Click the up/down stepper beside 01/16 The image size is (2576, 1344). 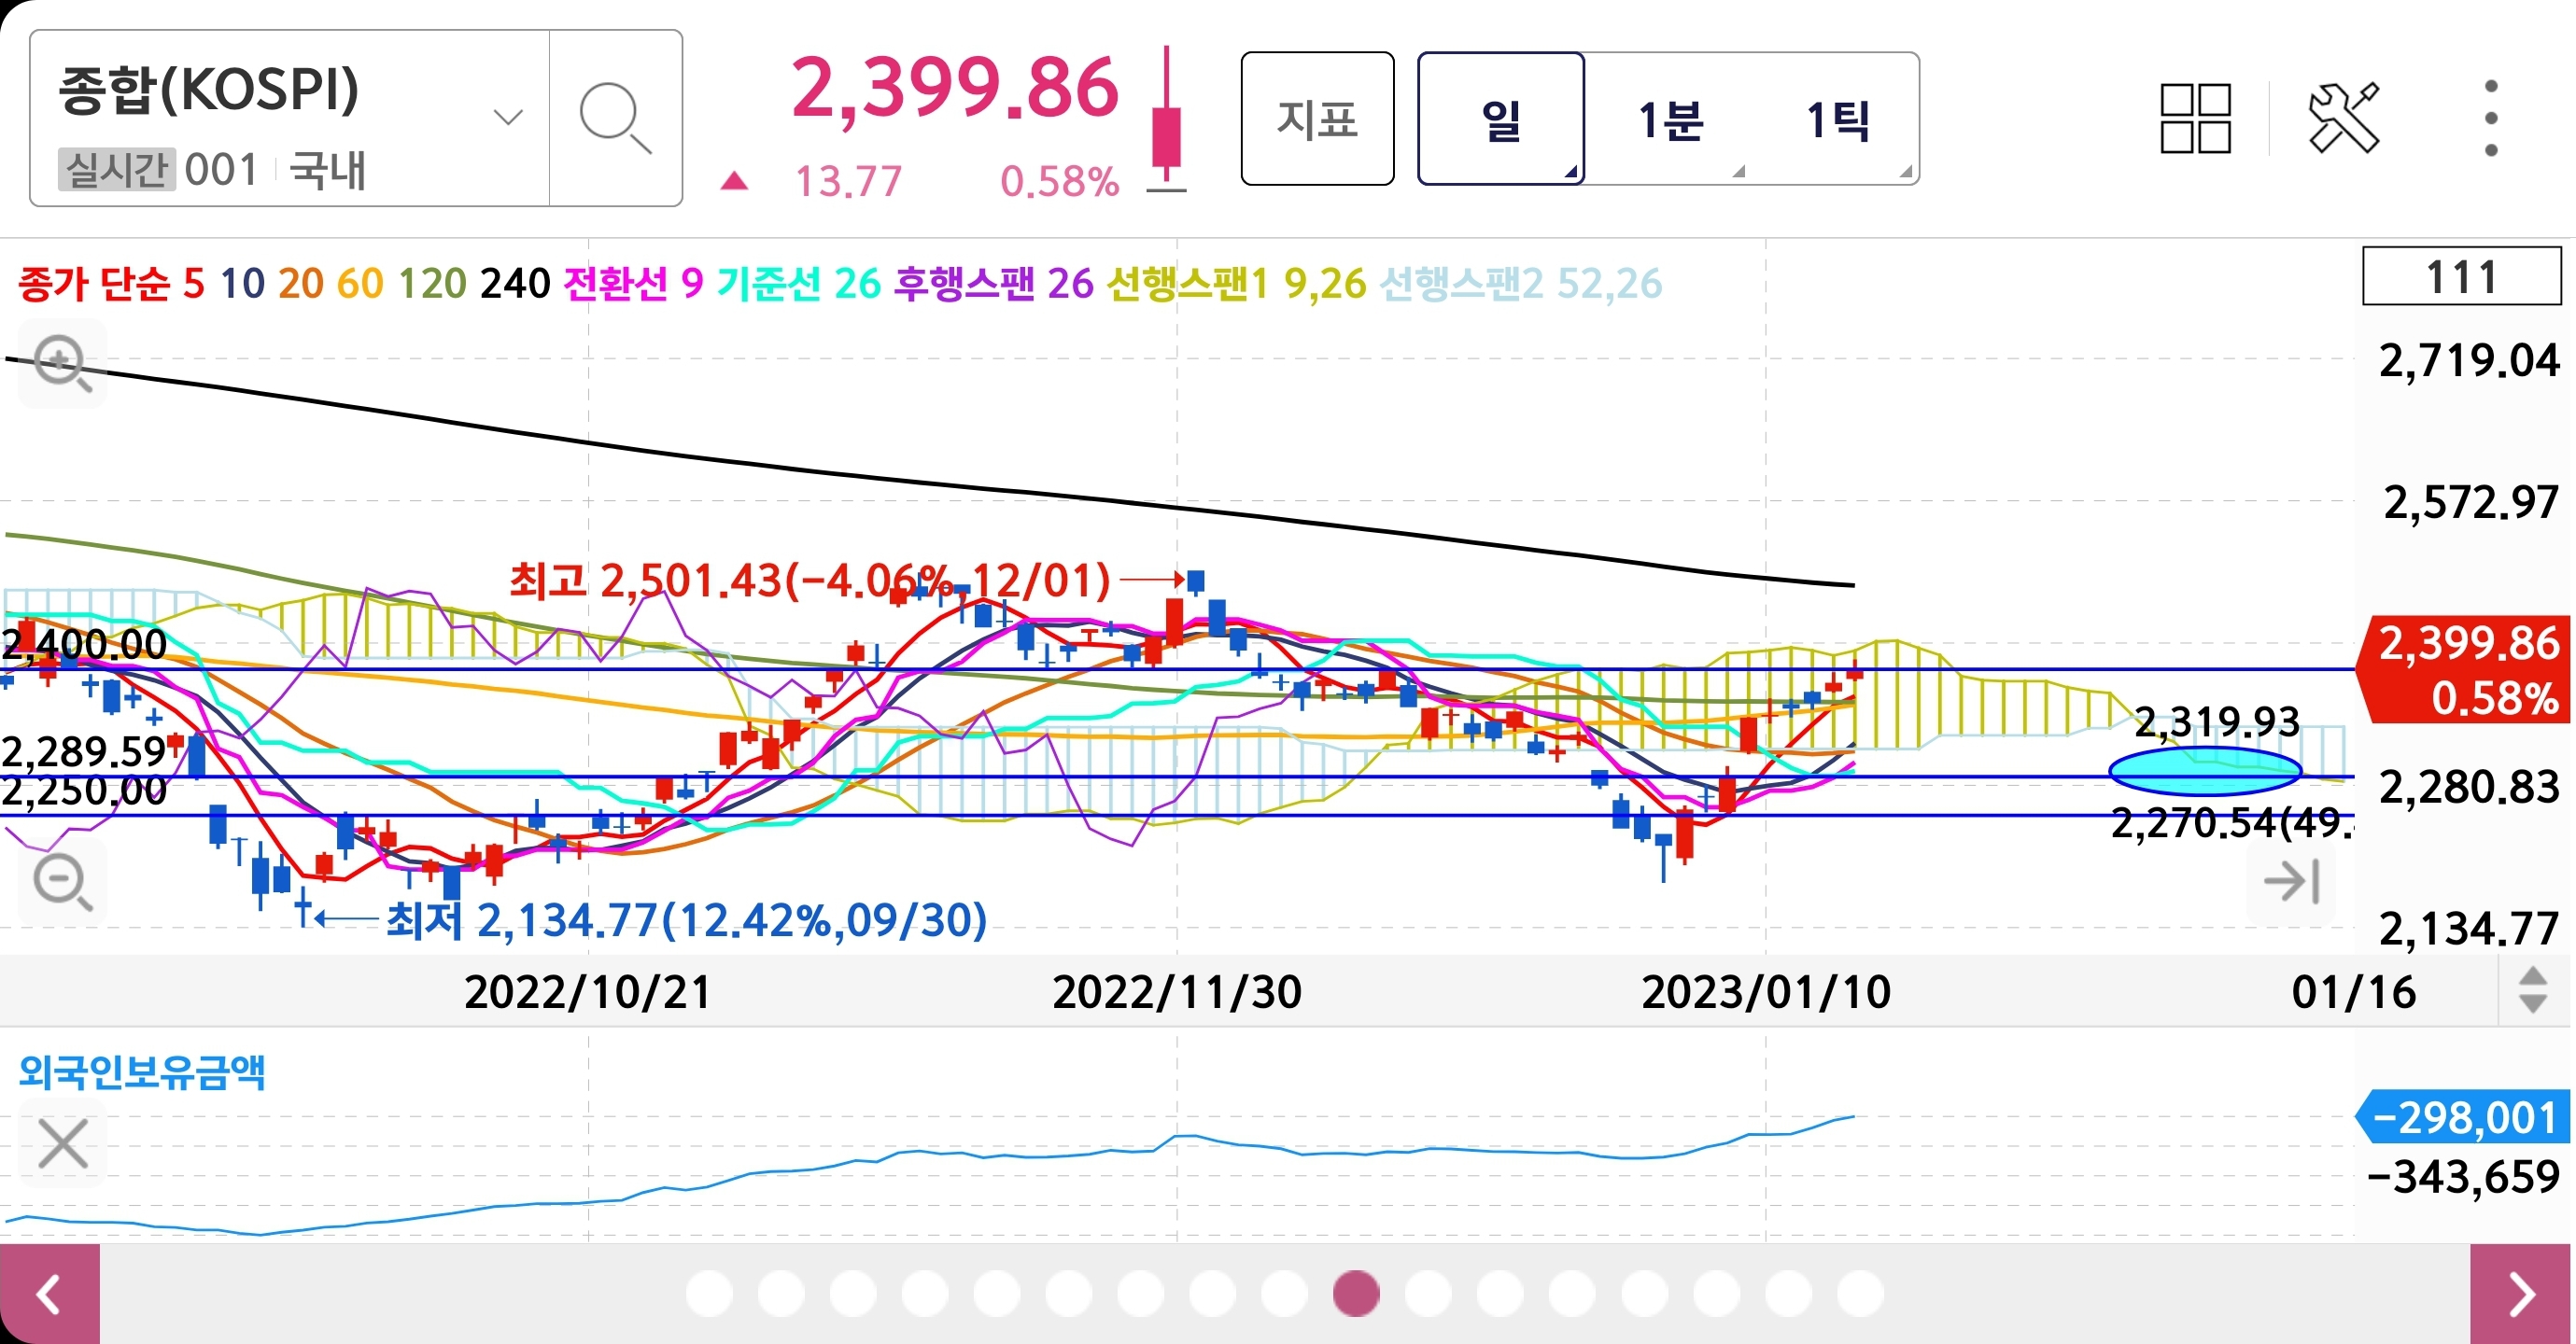[2532, 990]
